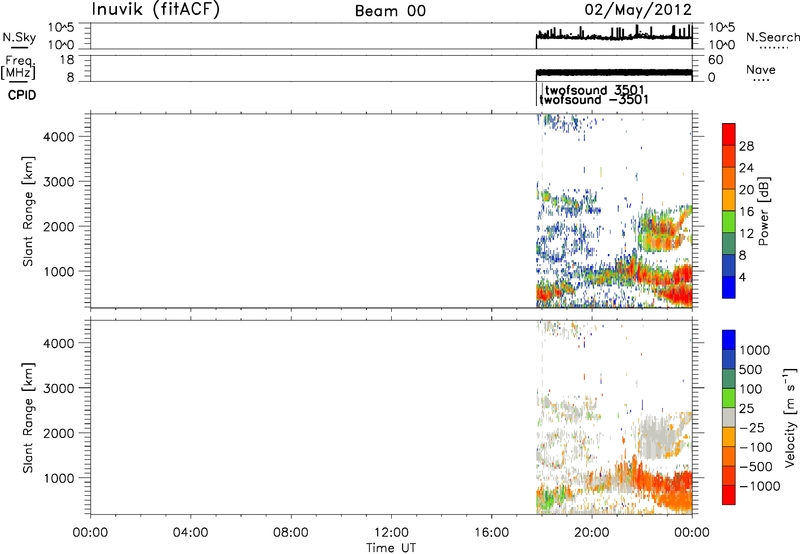This screenshot has height=554, width=800.
Task: Click the "Power [dB]" colorbar title
Action: [x=764, y=211]
